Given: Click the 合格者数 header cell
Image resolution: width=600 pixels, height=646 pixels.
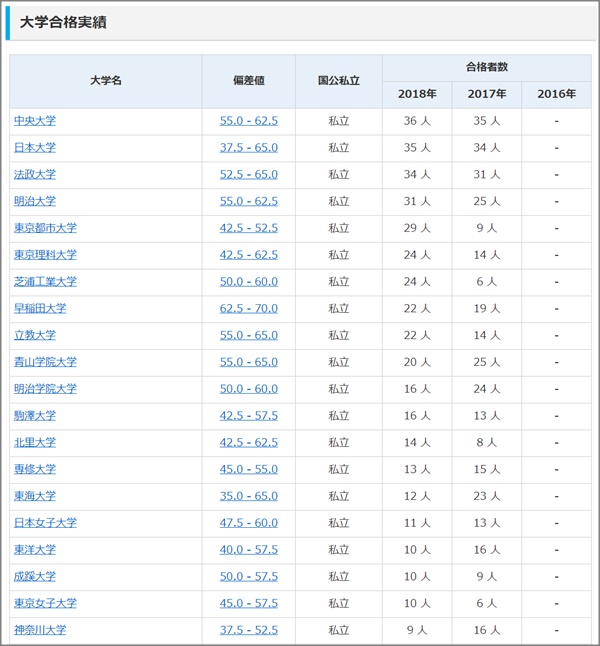Looking at the screenshot, I should click(487, 67).
